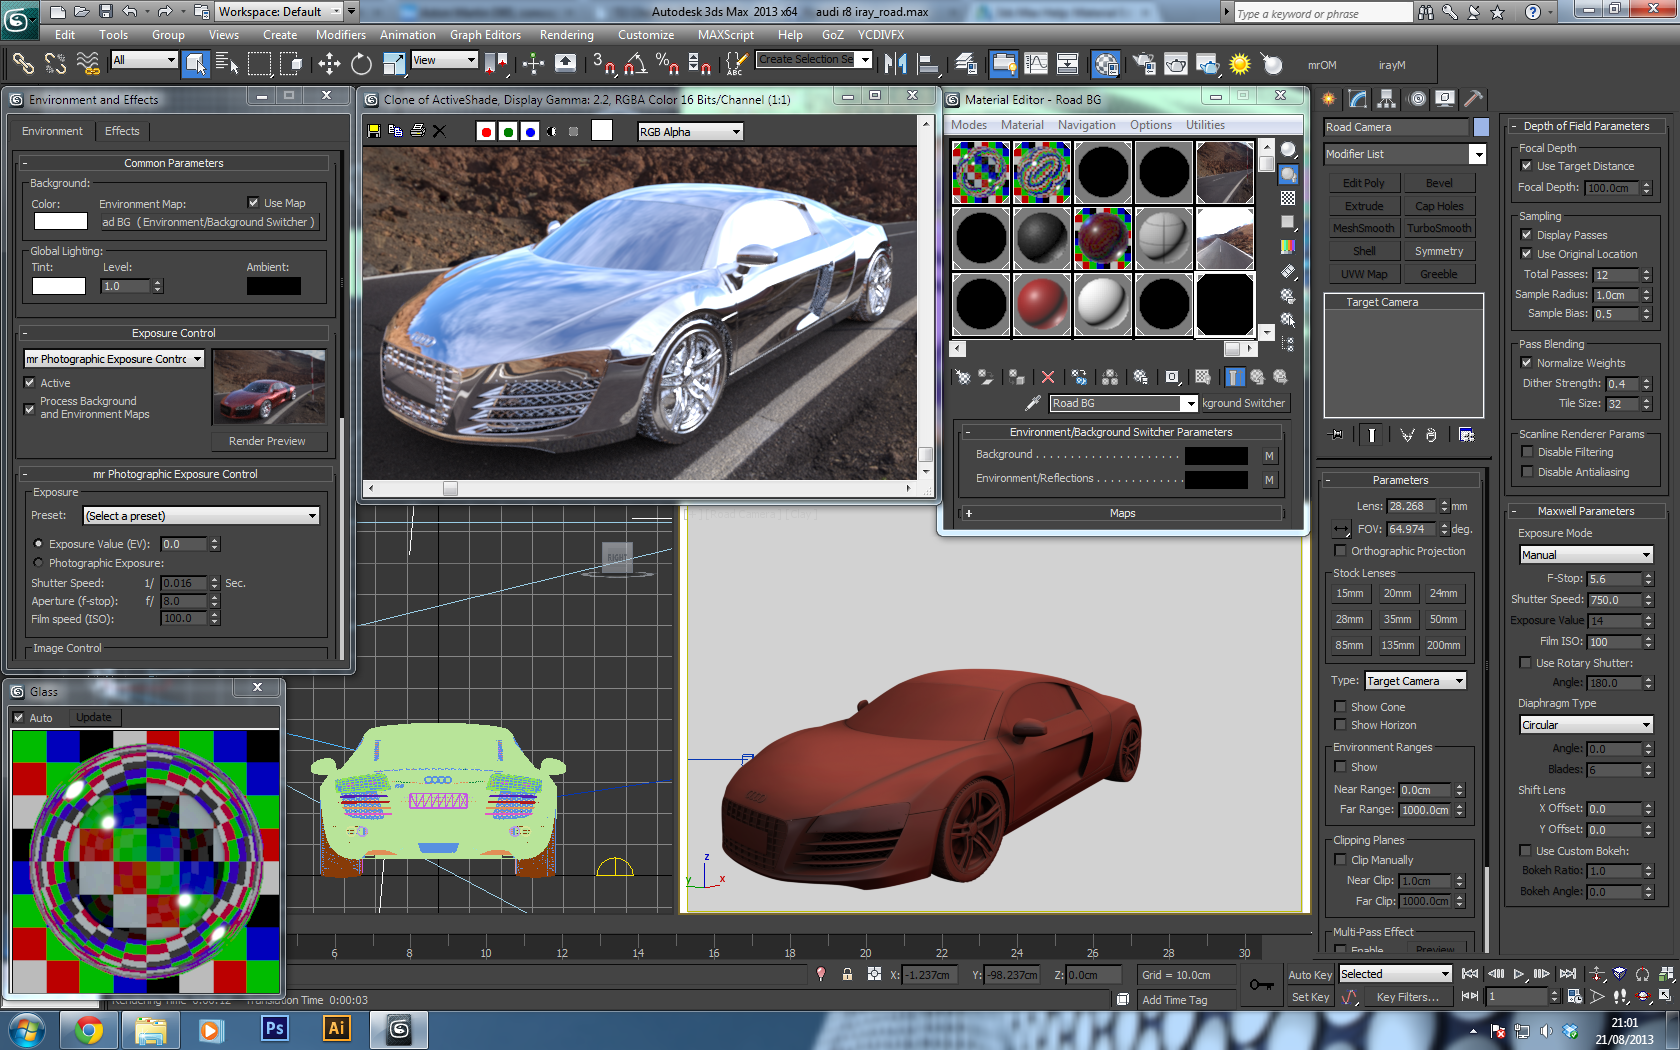Clear the ActiveShade render image

pos(439,131)
